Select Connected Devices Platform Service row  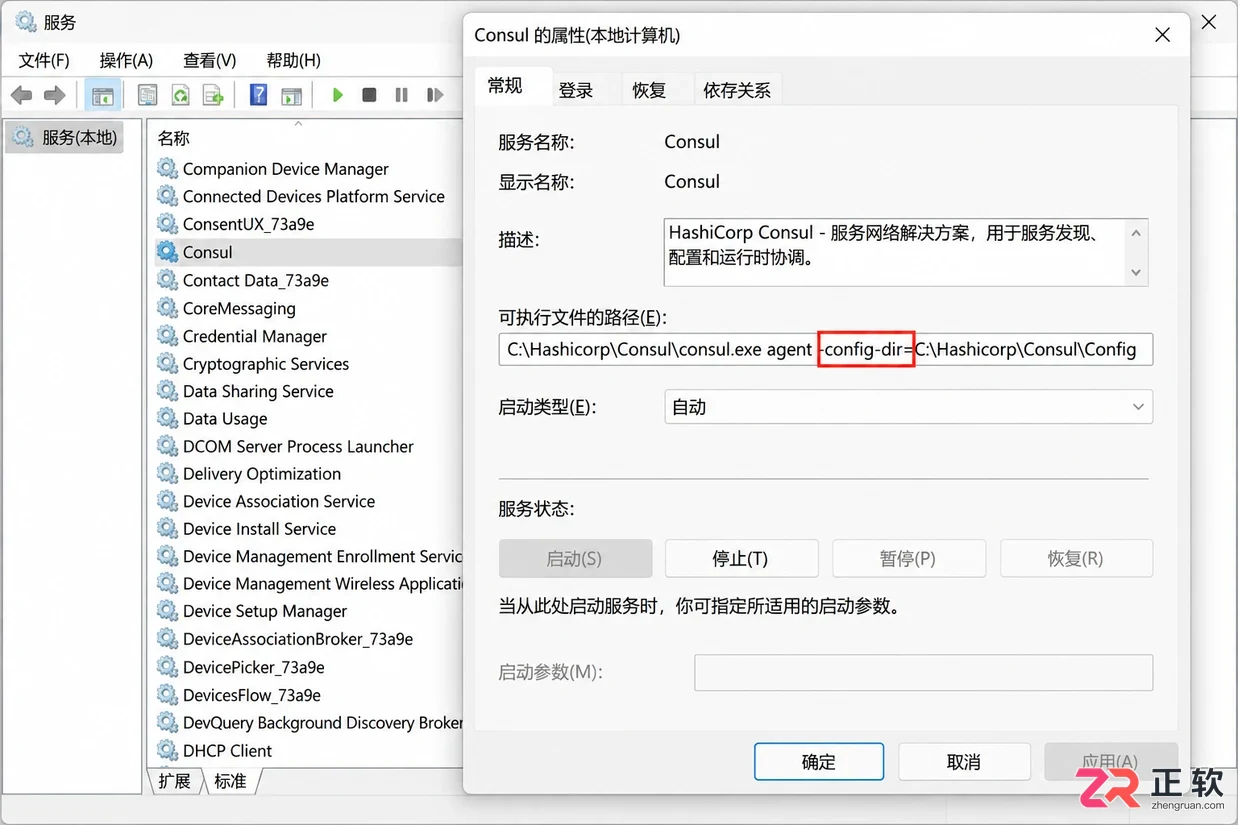click(309, 196)
